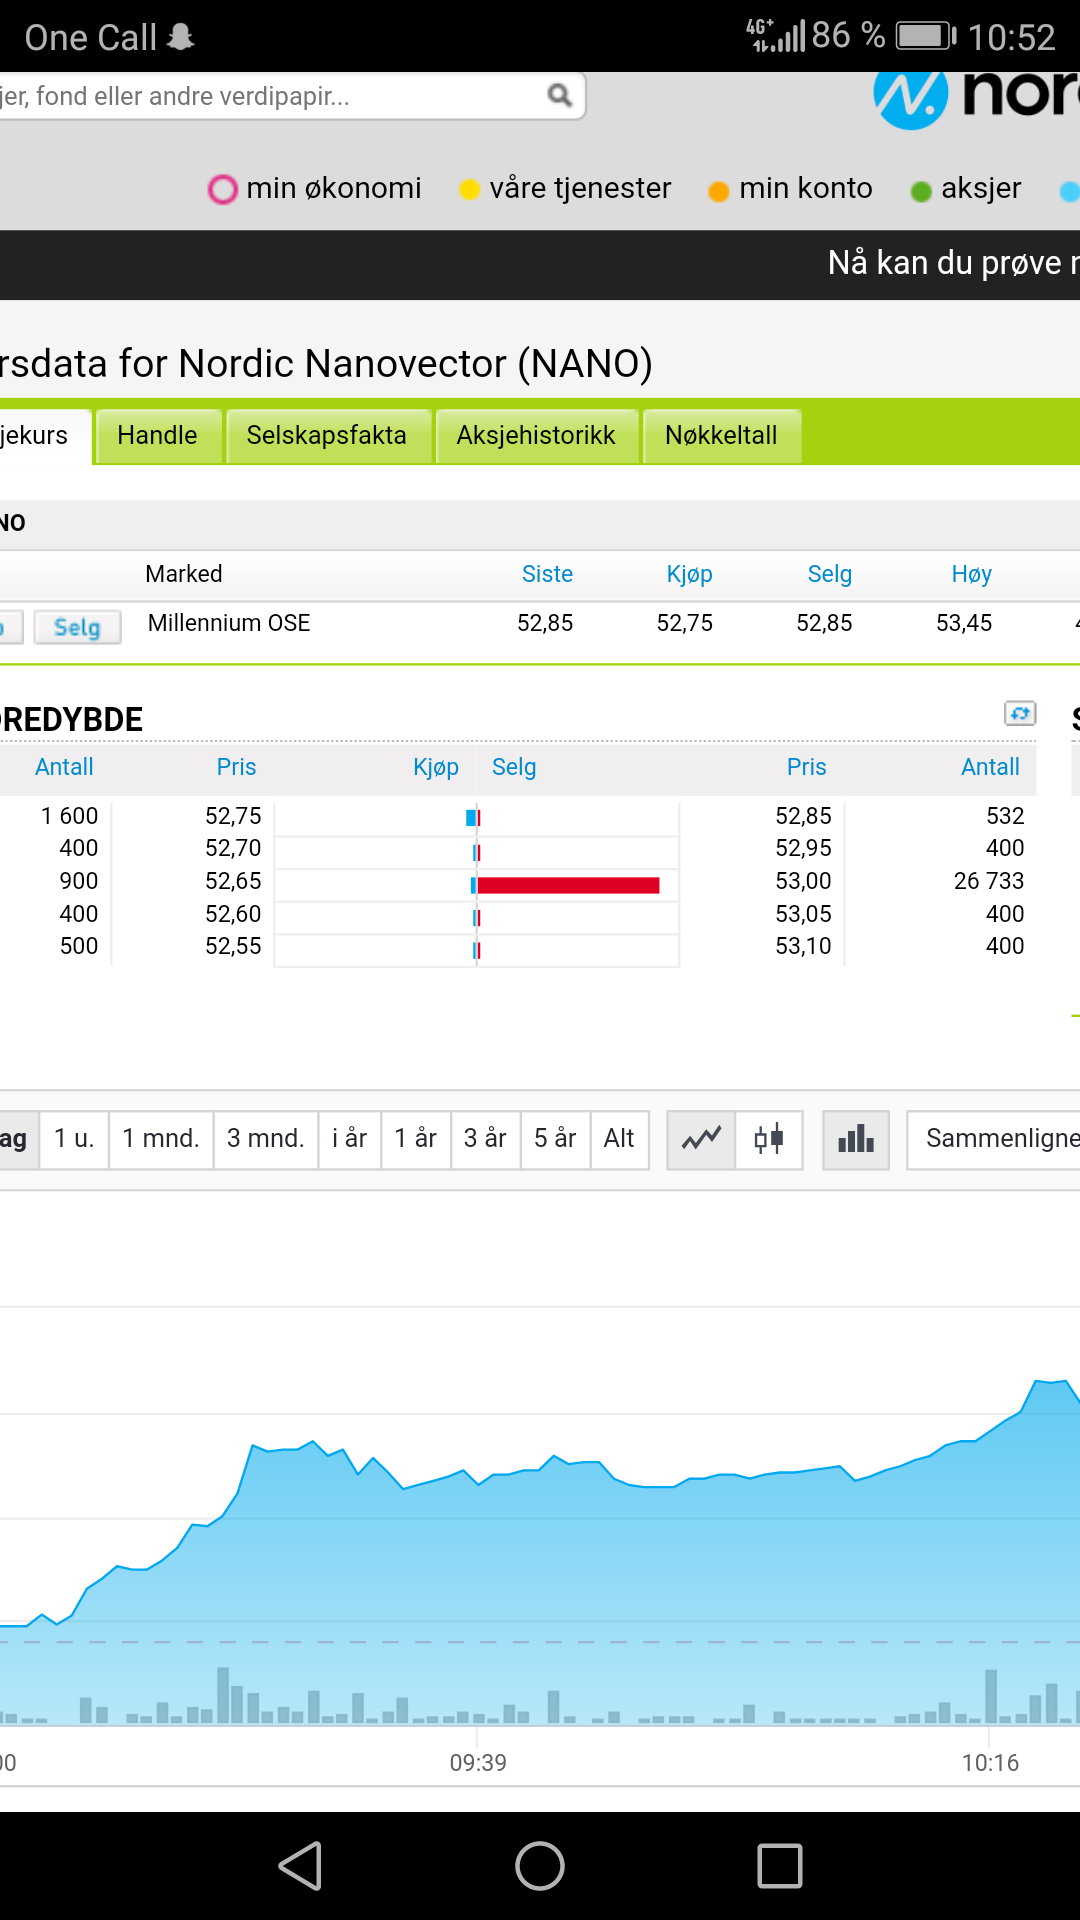This screenshot has width=1080, height=1920.
Task: Select the 3 år chart period
Action: pyautogui.click(x=485, y=1139)
